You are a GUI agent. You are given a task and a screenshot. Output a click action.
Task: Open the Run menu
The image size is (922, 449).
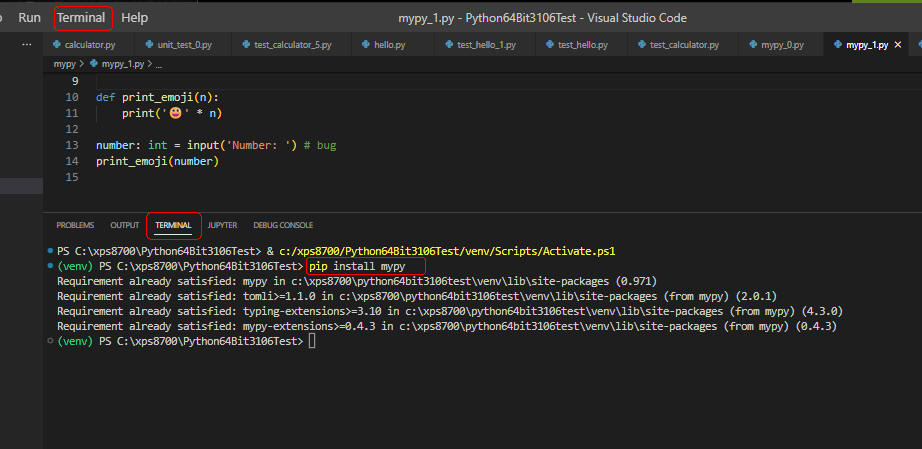pos(29,18)
